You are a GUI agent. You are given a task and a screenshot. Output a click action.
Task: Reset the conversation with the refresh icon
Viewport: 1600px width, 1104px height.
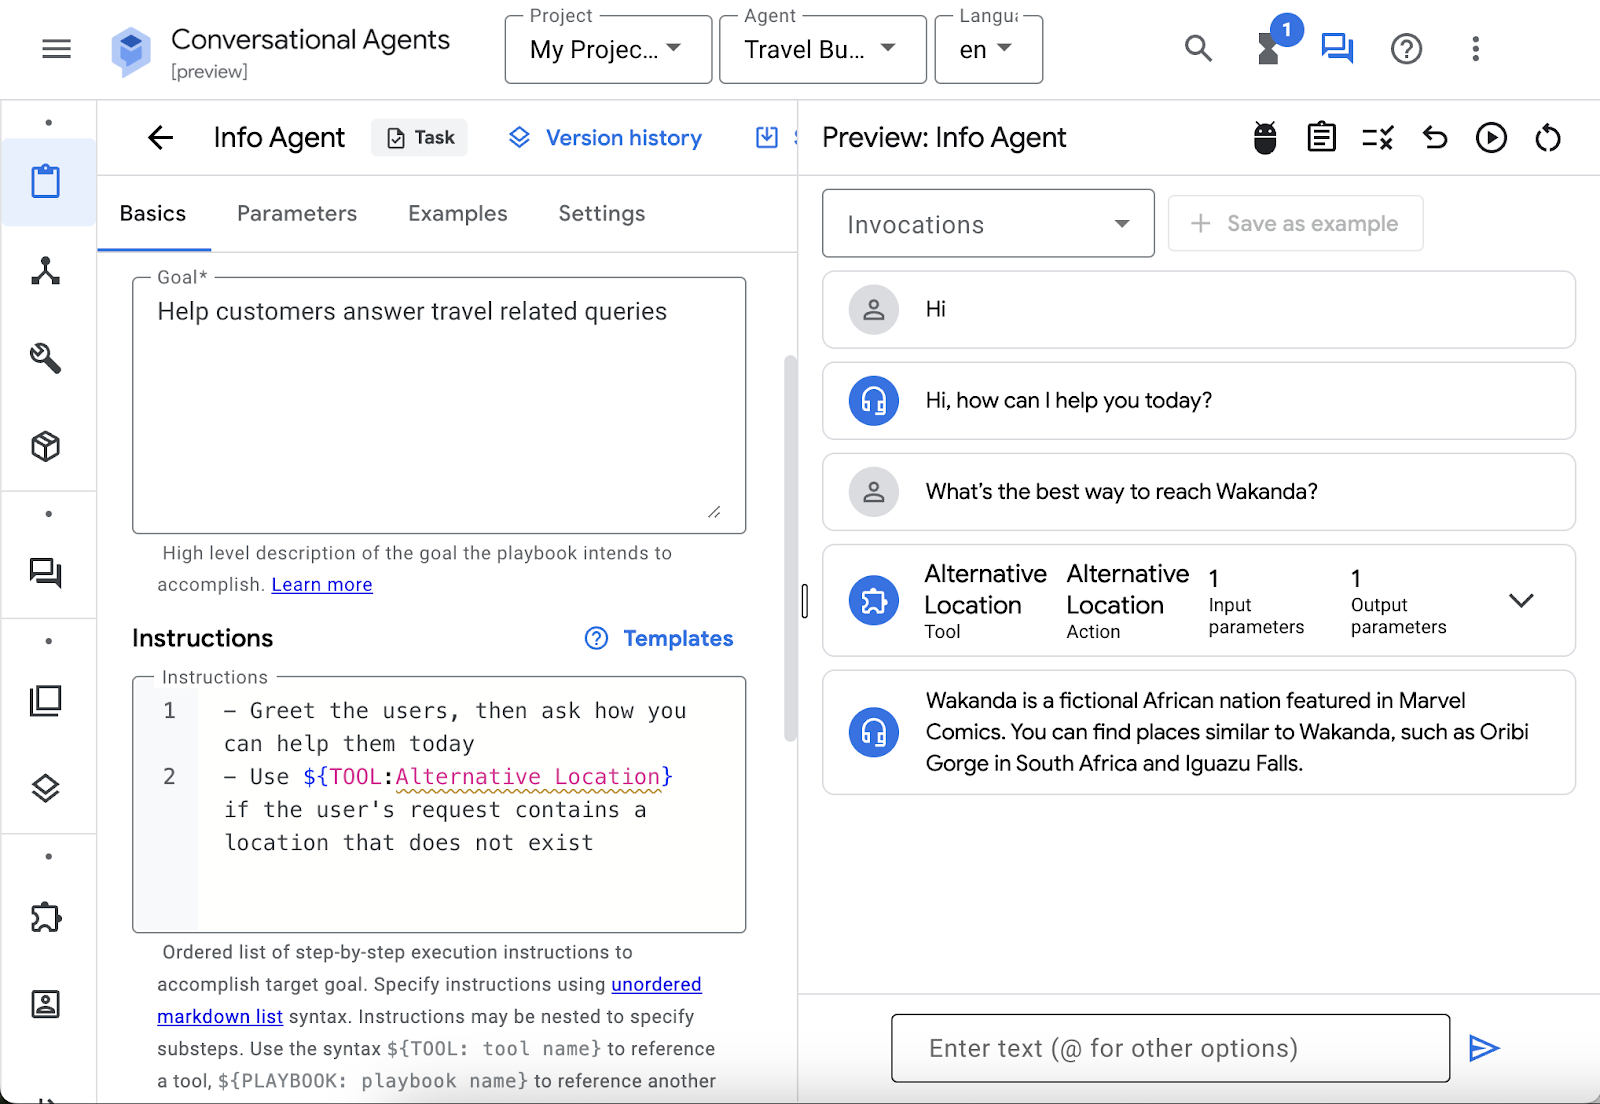(x=1547, y=138)
